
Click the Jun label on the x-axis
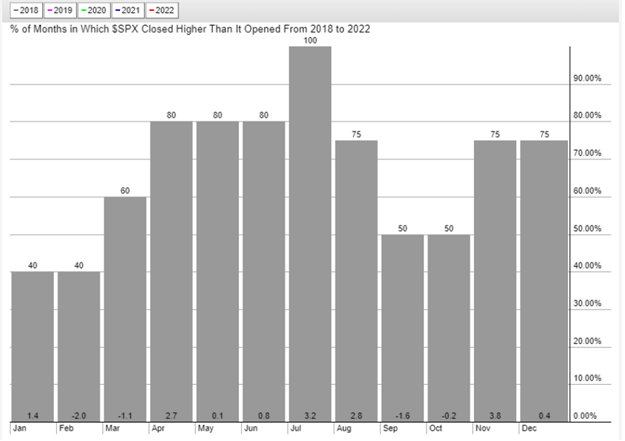tap(249, 428)
